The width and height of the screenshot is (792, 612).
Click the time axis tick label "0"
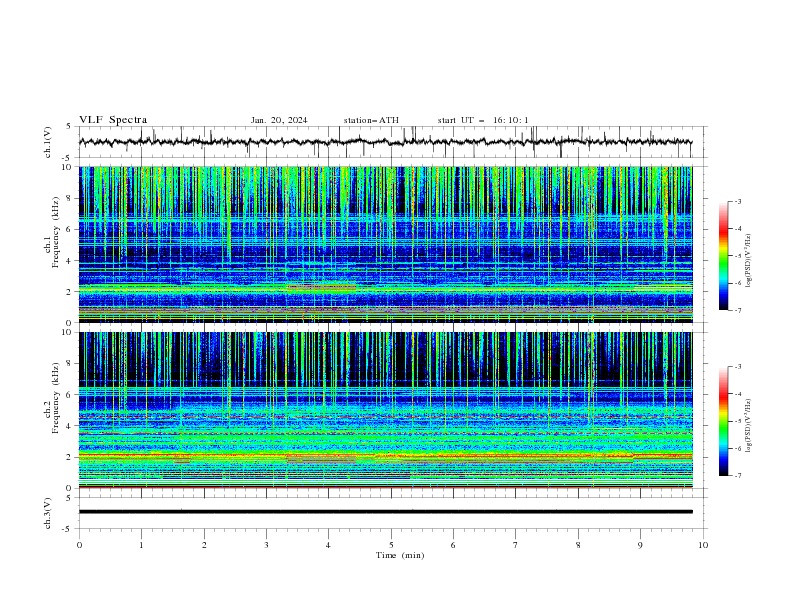[79, 545]
